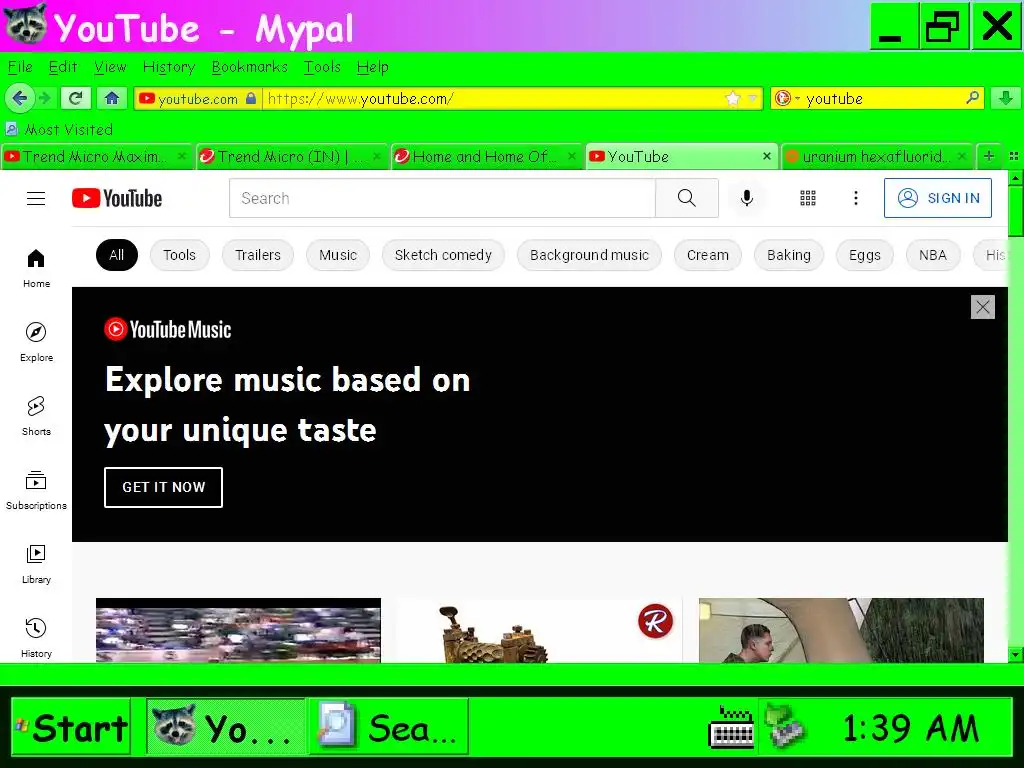Click the YouTube logo
Screen dimensions: 1024x768
pos(117,198)
